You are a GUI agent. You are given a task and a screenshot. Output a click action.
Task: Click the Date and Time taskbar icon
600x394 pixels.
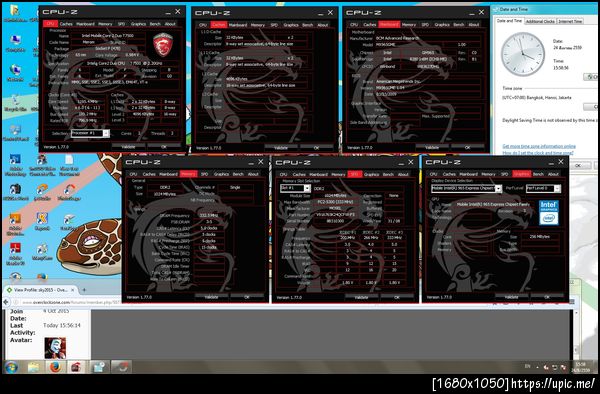click(99, 367)
